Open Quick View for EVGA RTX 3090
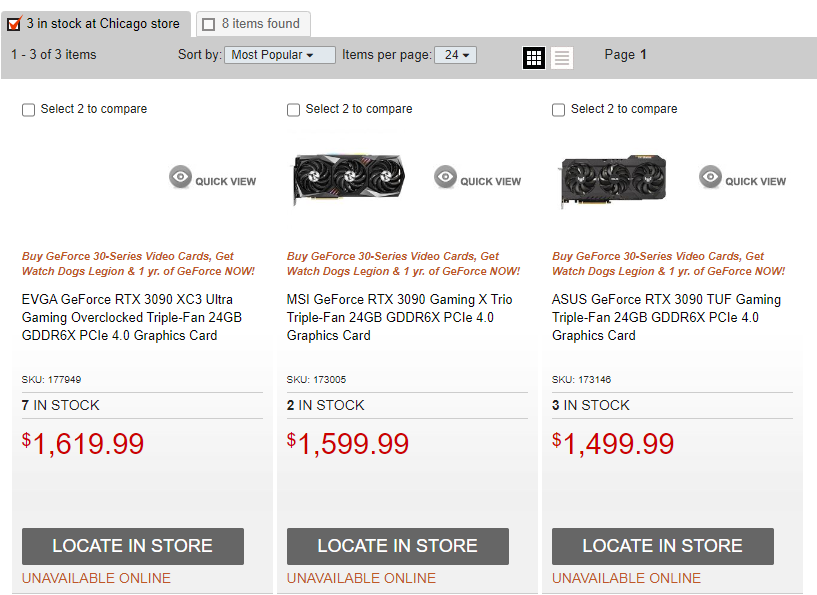 click(213, 180)
